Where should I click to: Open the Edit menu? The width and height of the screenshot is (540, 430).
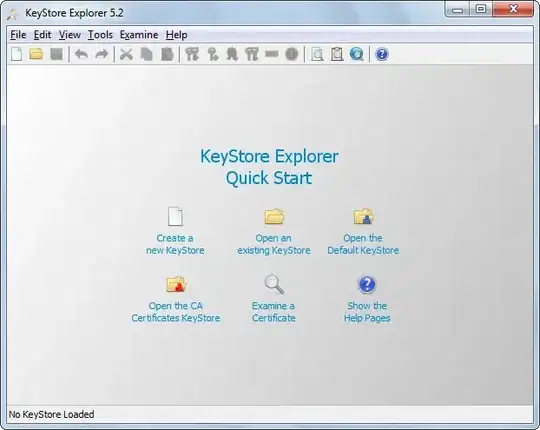coord(42,35)
